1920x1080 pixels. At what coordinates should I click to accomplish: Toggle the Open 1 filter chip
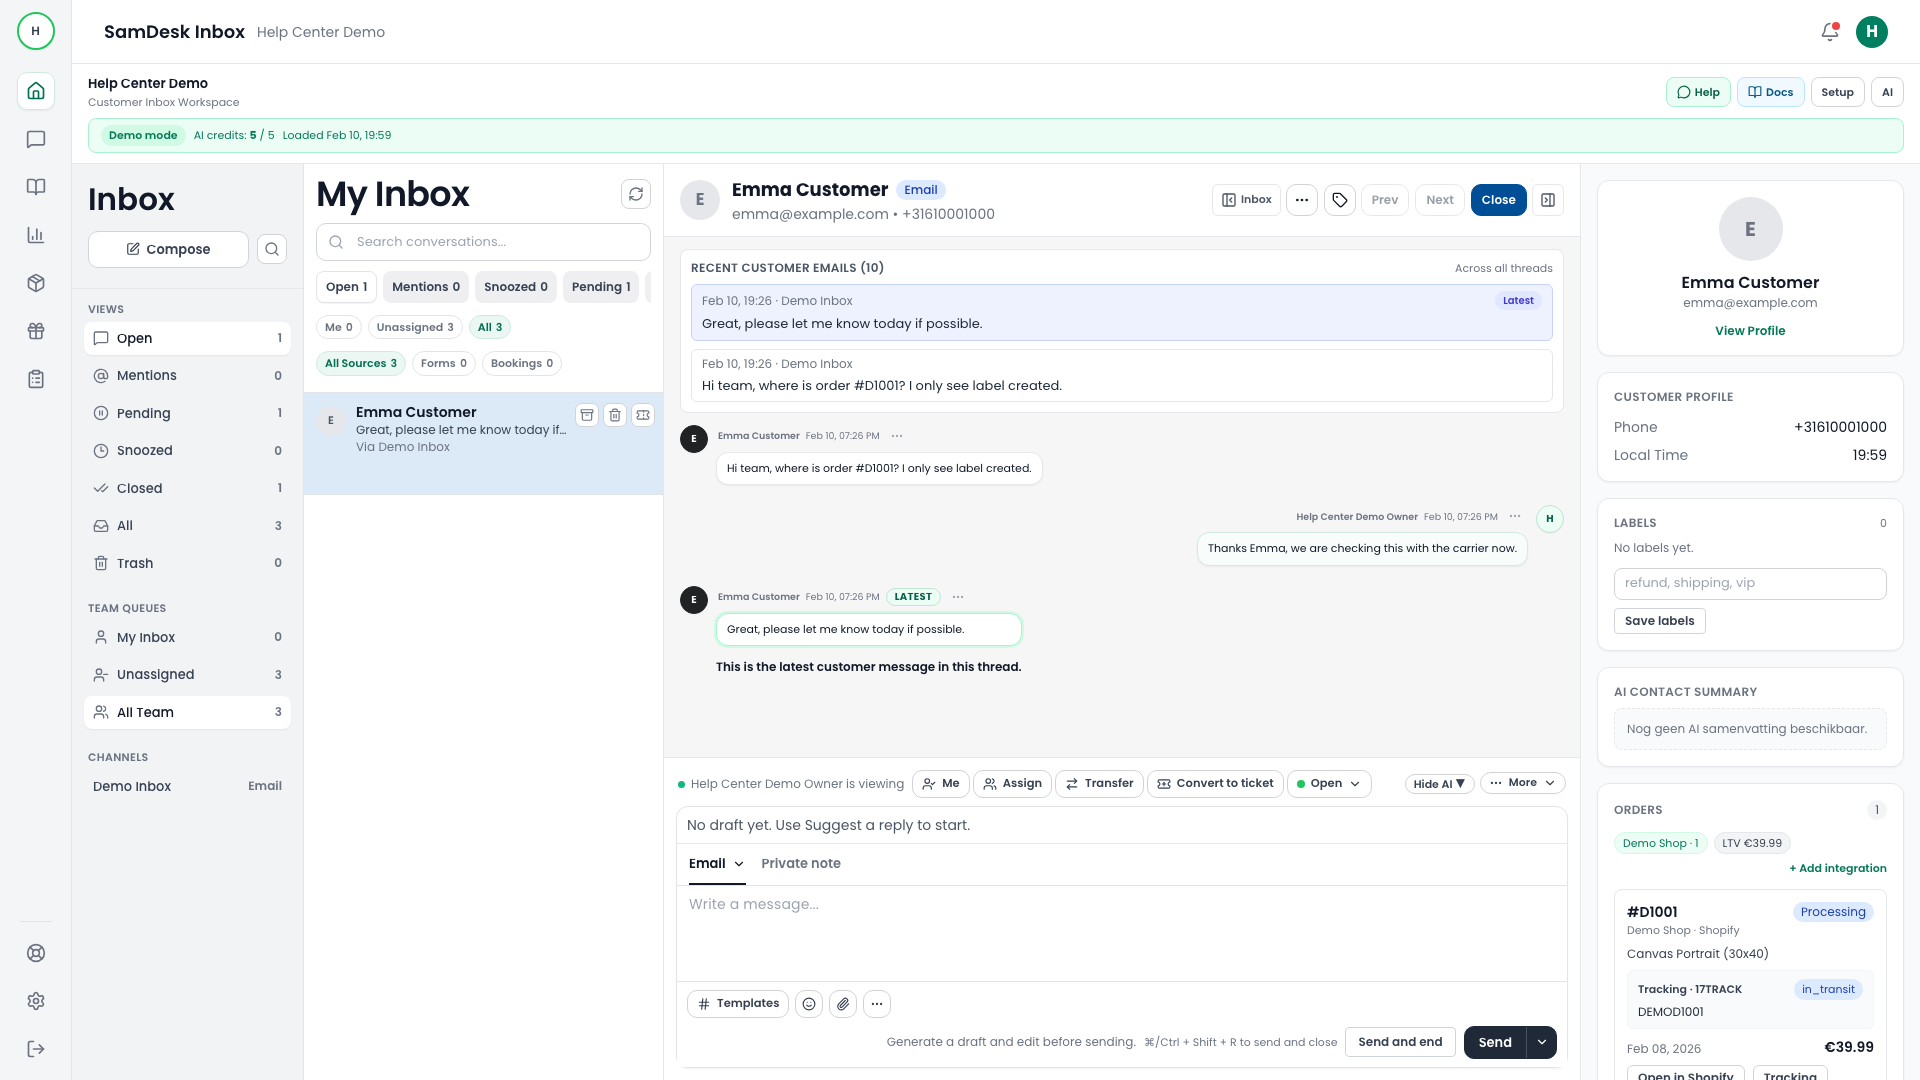point(345,287)
